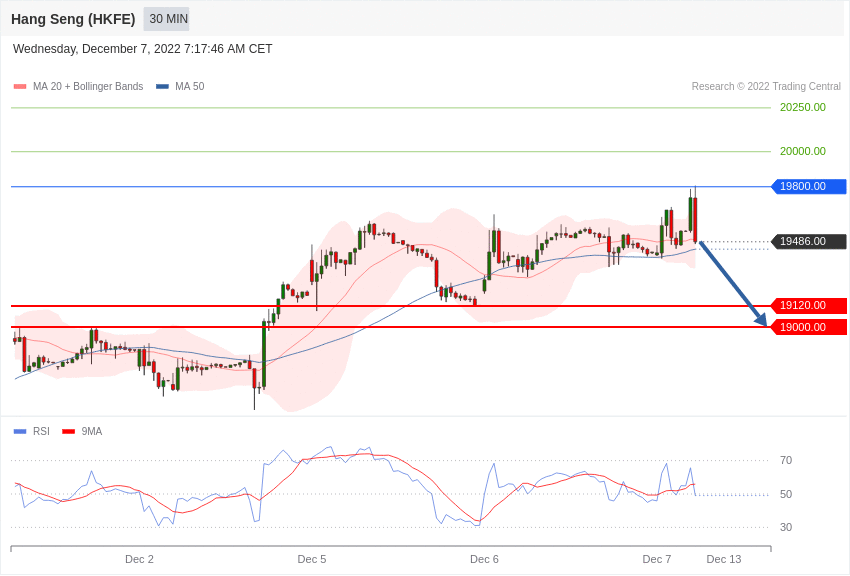Click the RSI 70 axis value
The width and height of the screenshot is (850, 576).
point(786,461)
